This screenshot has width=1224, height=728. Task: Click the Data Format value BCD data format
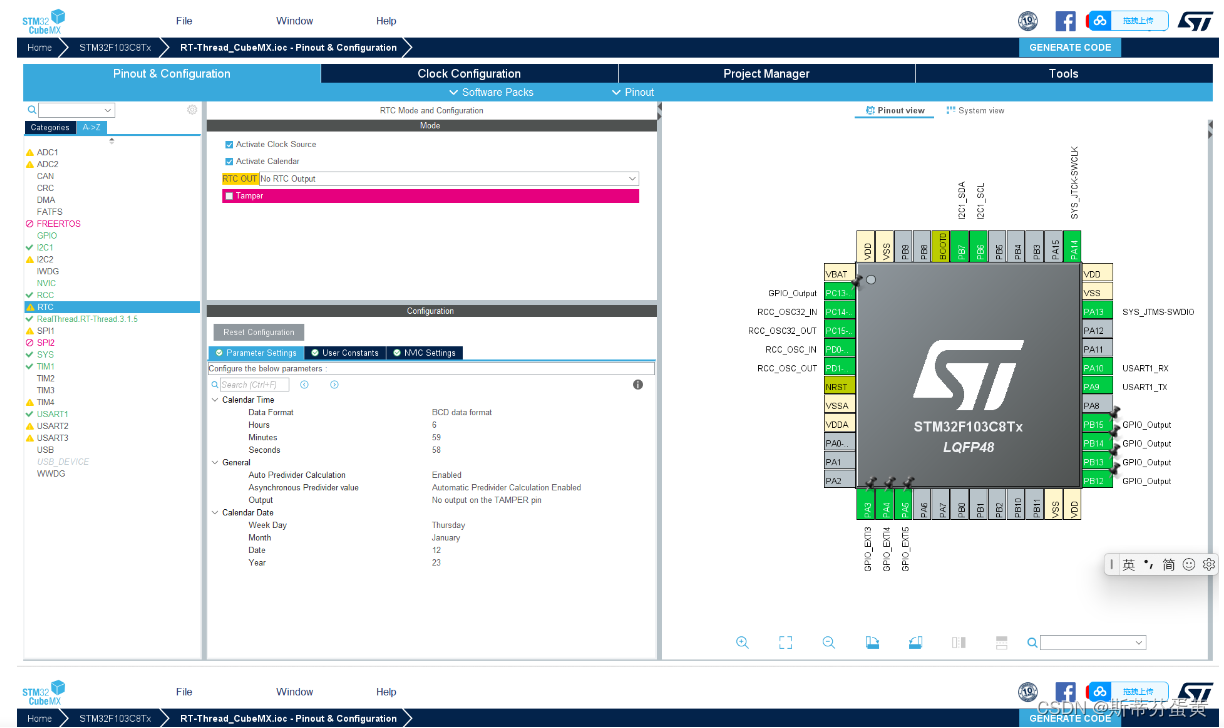coord(462,412)
